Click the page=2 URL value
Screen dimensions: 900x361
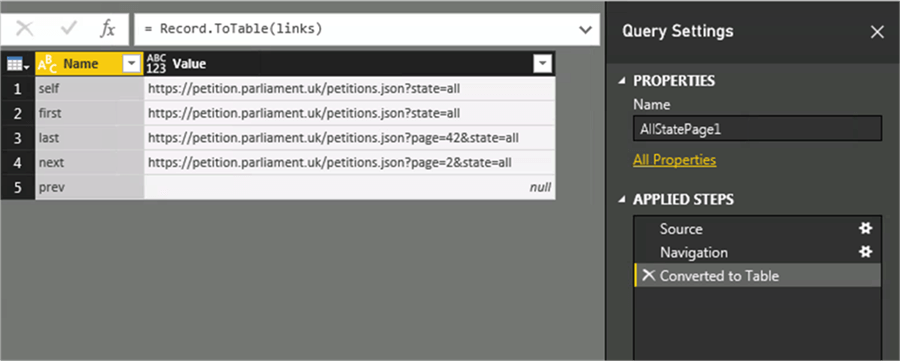pyautogui.click(x=329, y=163)
